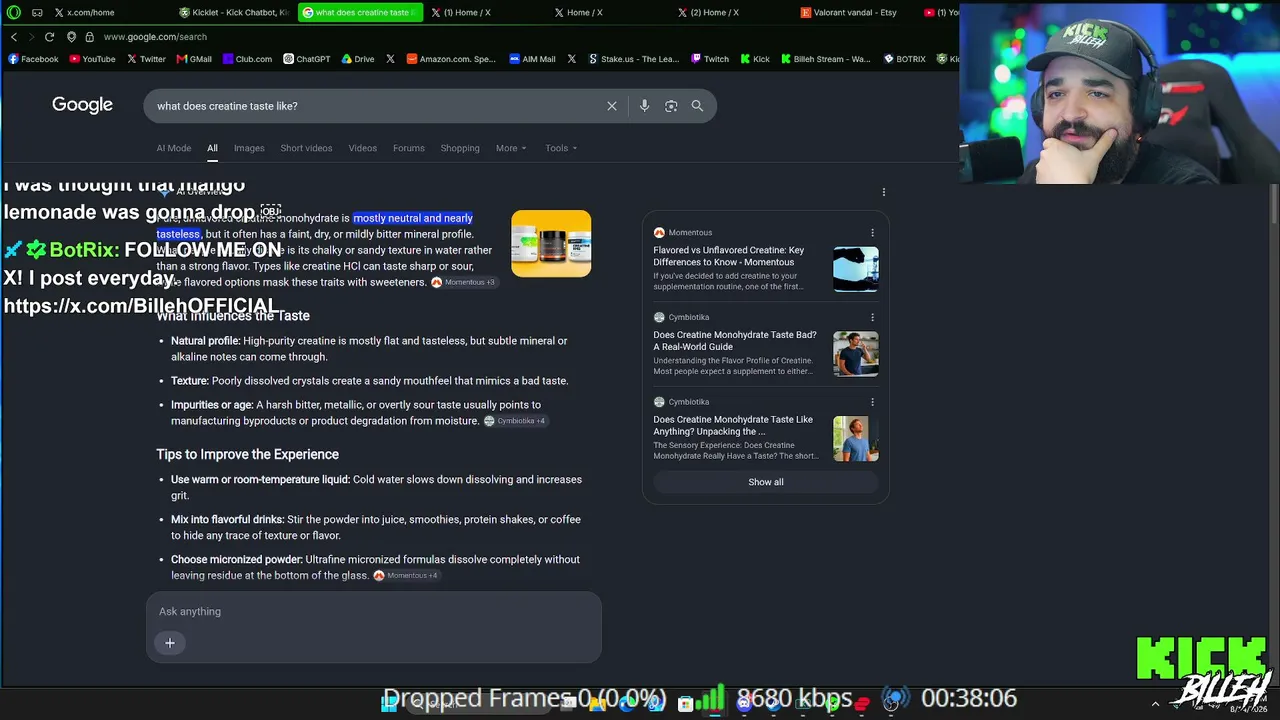Viewport: 1280px width, 720px height.
Task: Click the 'What Influences the Taste' heading
Action: pos(233,316)
